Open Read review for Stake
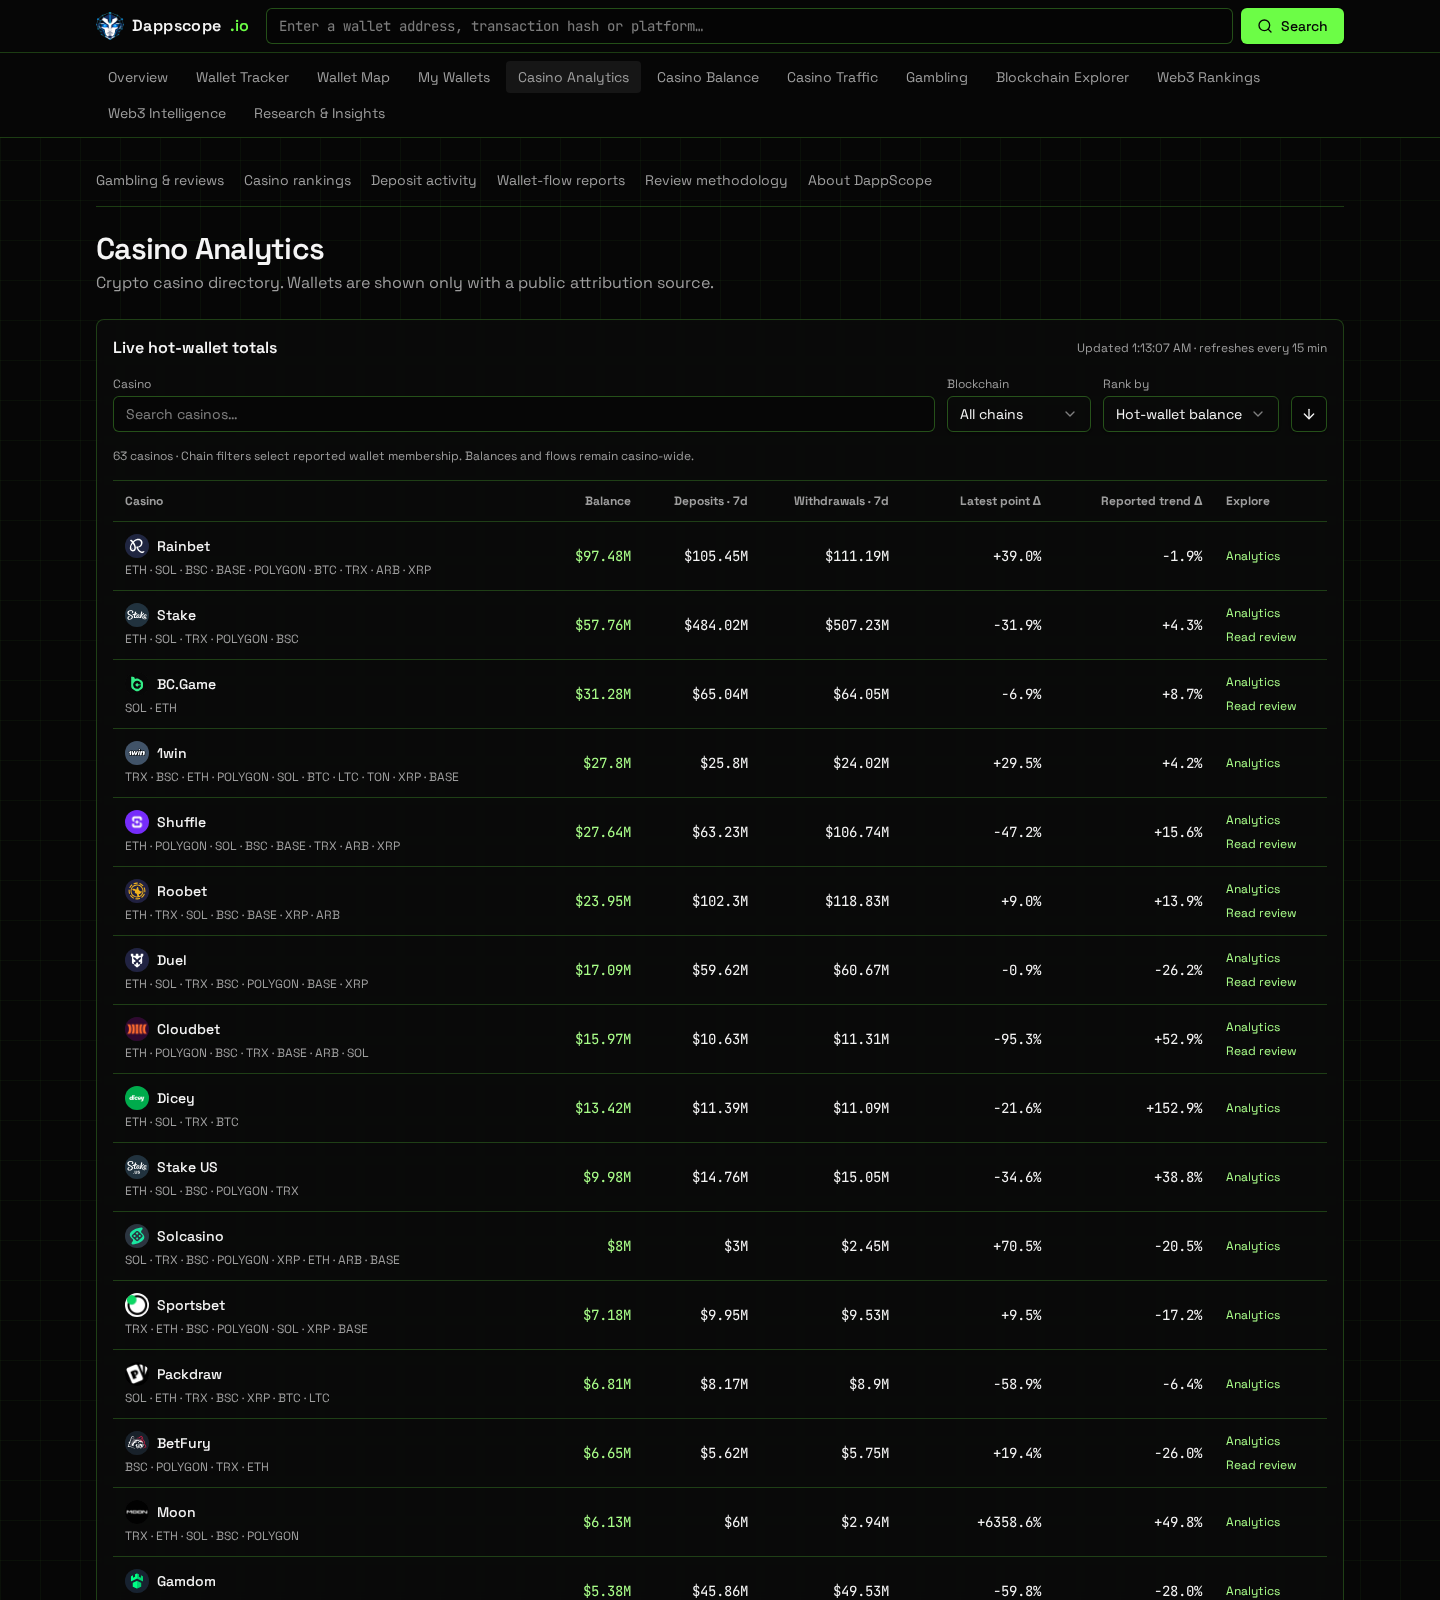Viewport: 1440px width, 1600px height. pos(1261,637)
